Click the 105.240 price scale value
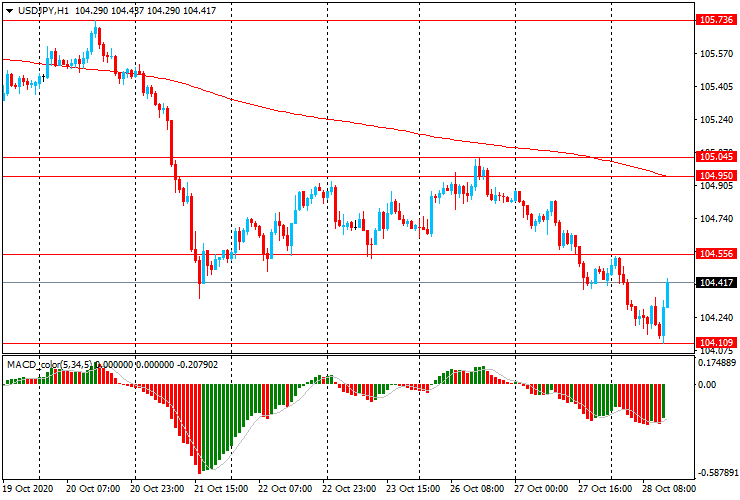The height and width of the screenshot is (500, 740). point(716,120)
